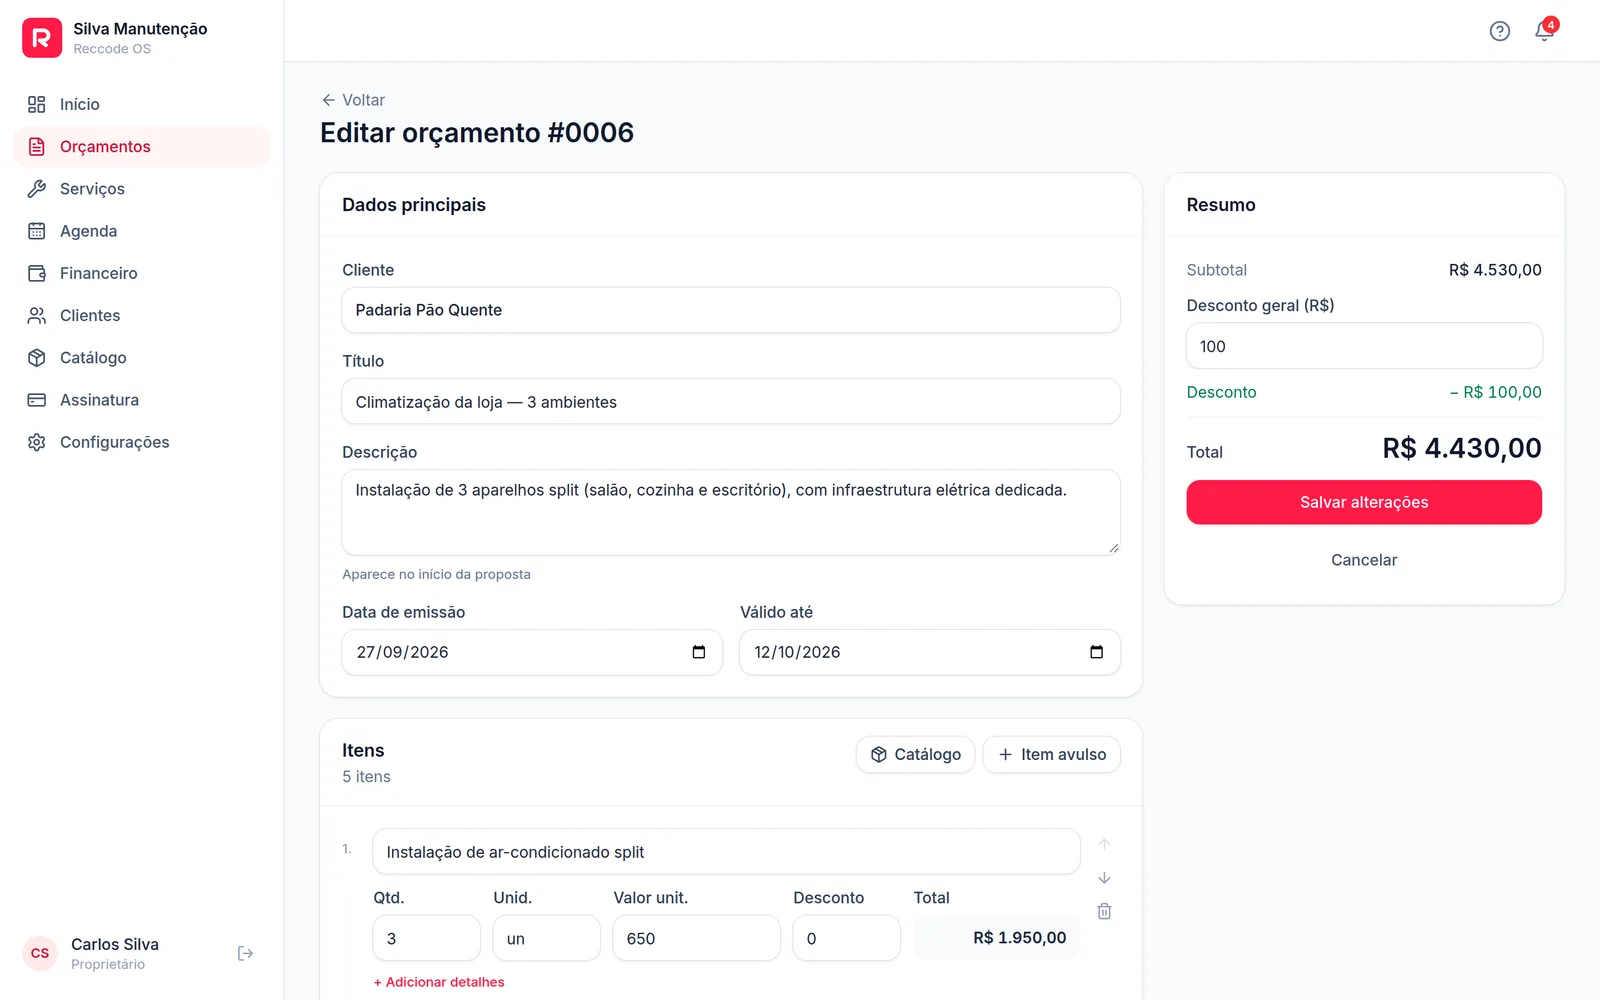
Task: Click Cancelar button in Resumo
Action: [1364, 560]
